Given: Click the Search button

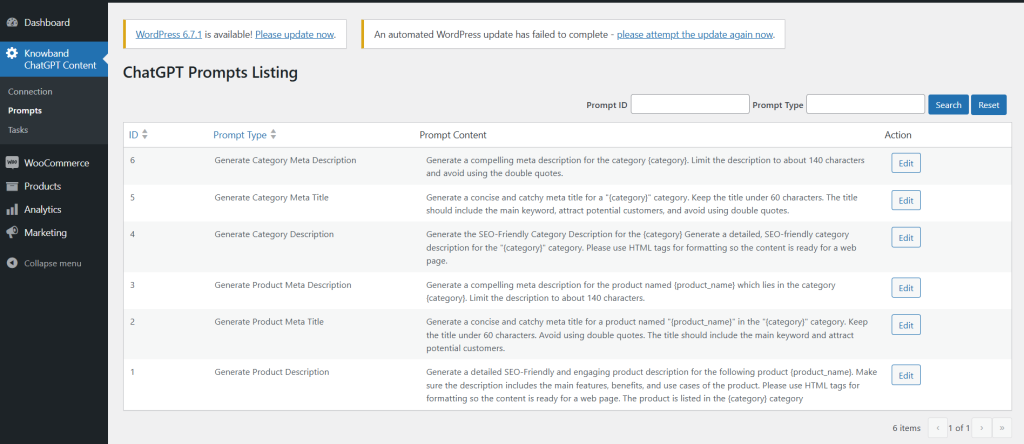Looking at the screenshot, I should [948, 104].
